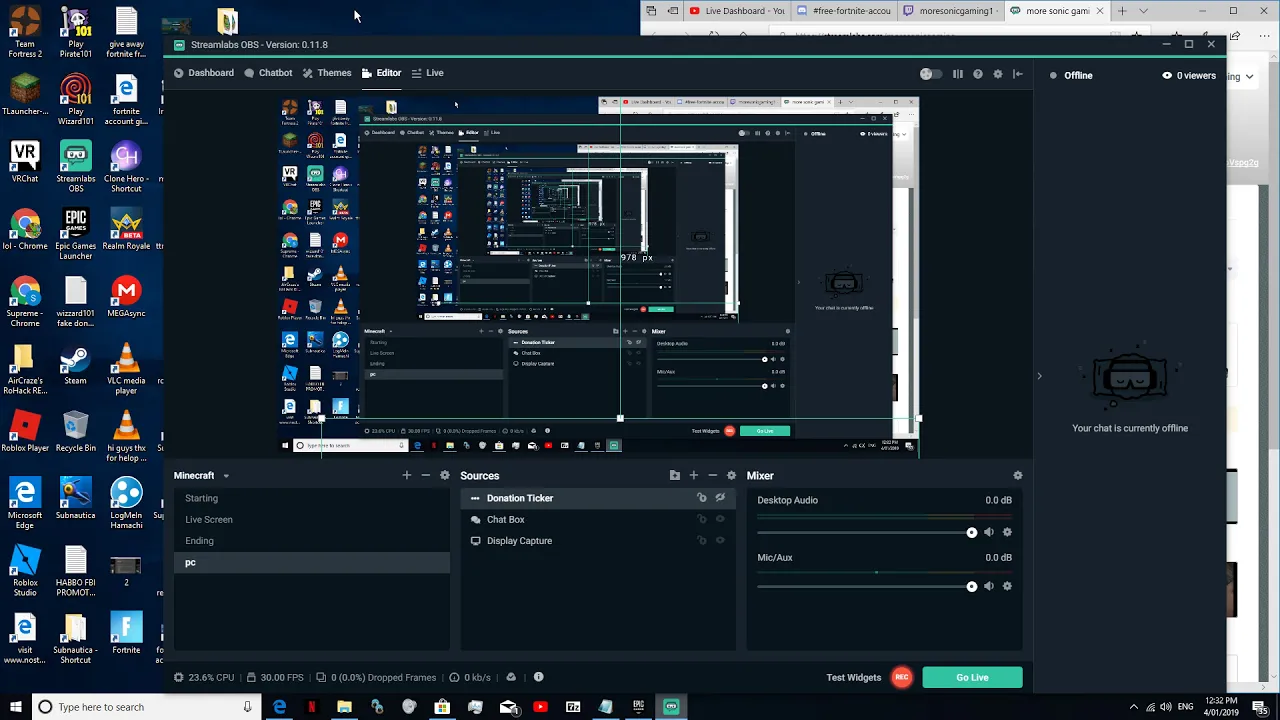
Task: Add a source folder icon
Action: click(x=674, y=476)
